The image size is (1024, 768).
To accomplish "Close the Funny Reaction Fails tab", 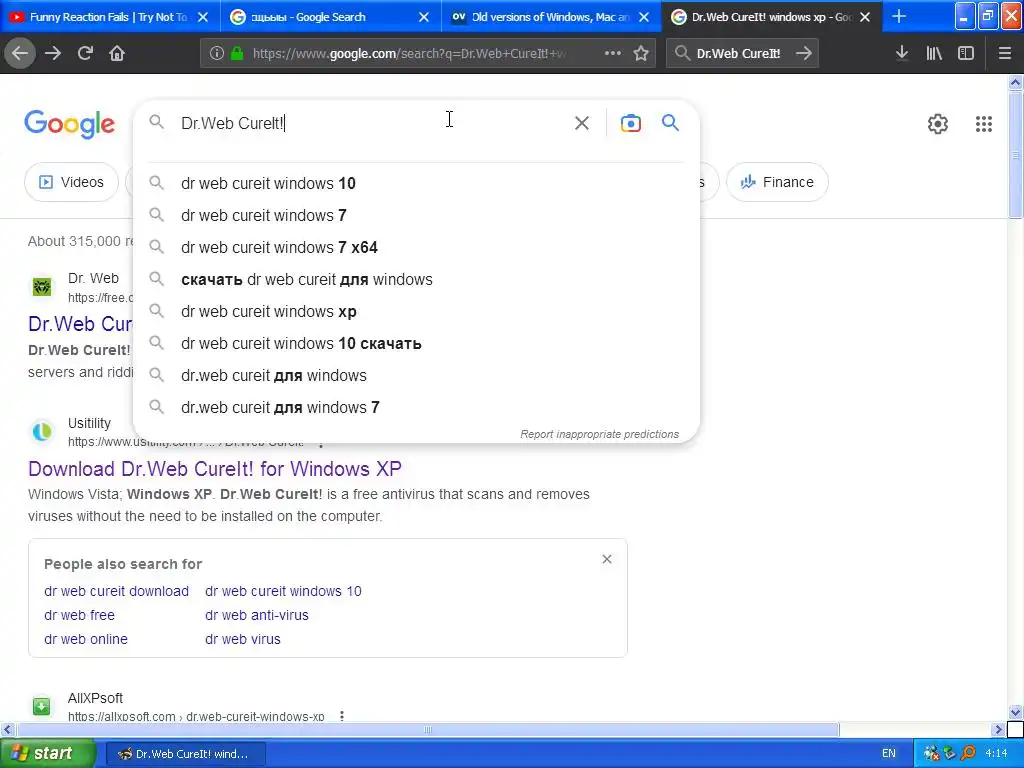I will coord(203,17).
